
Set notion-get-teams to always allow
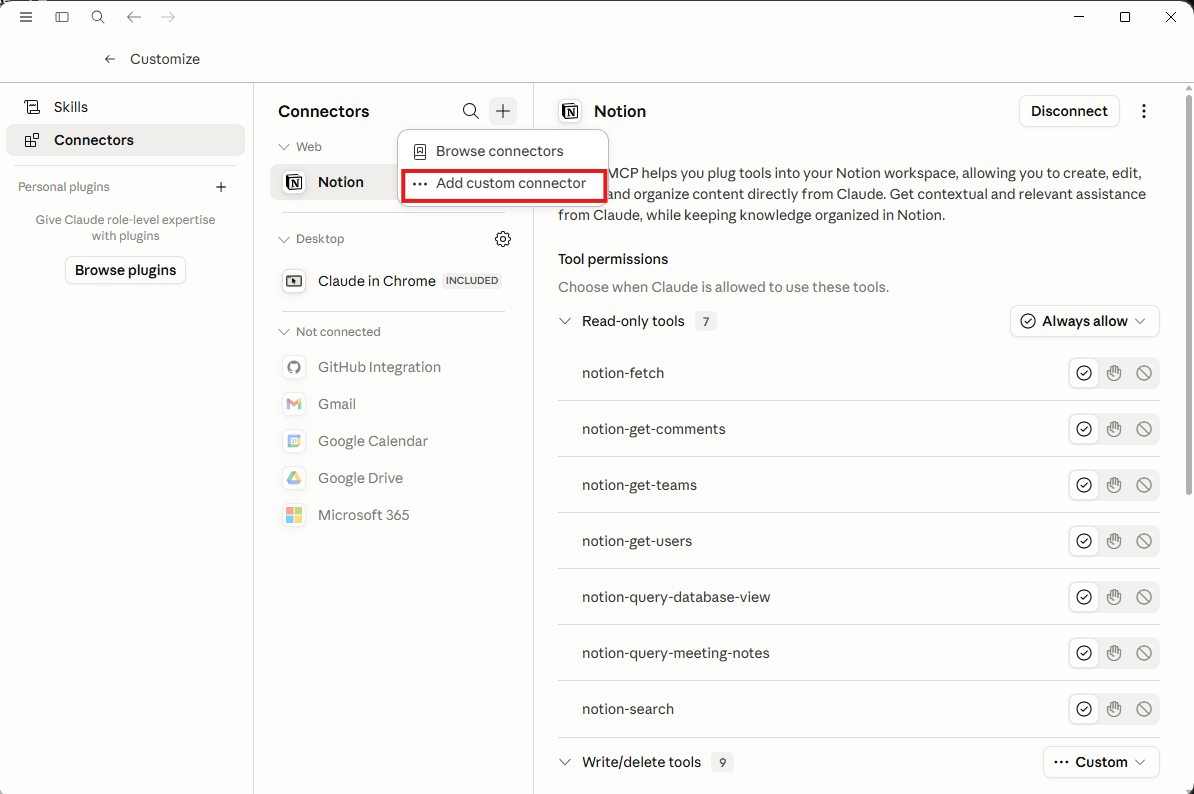click(x=1084, y=485)
